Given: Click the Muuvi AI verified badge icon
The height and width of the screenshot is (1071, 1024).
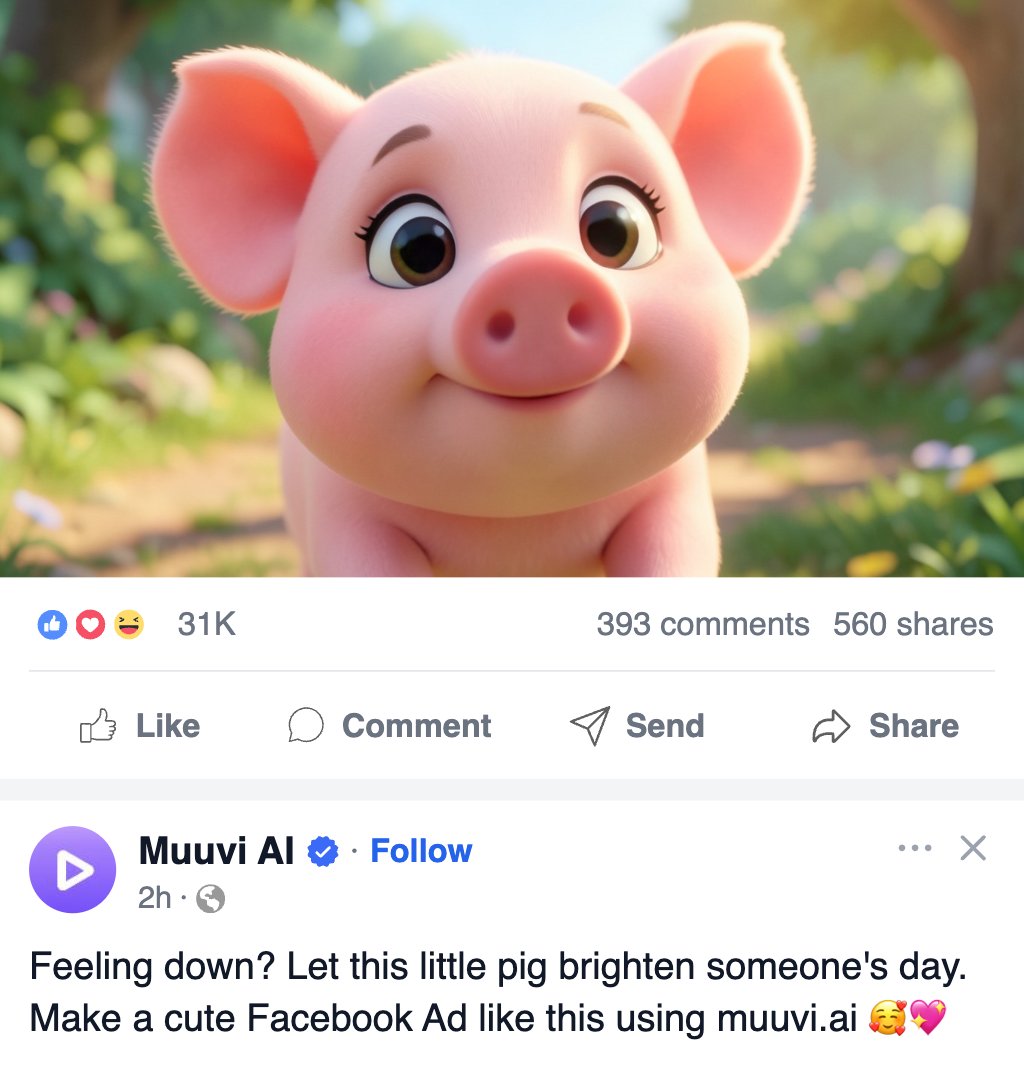Looking at the screenshot, I should point(321,850).
